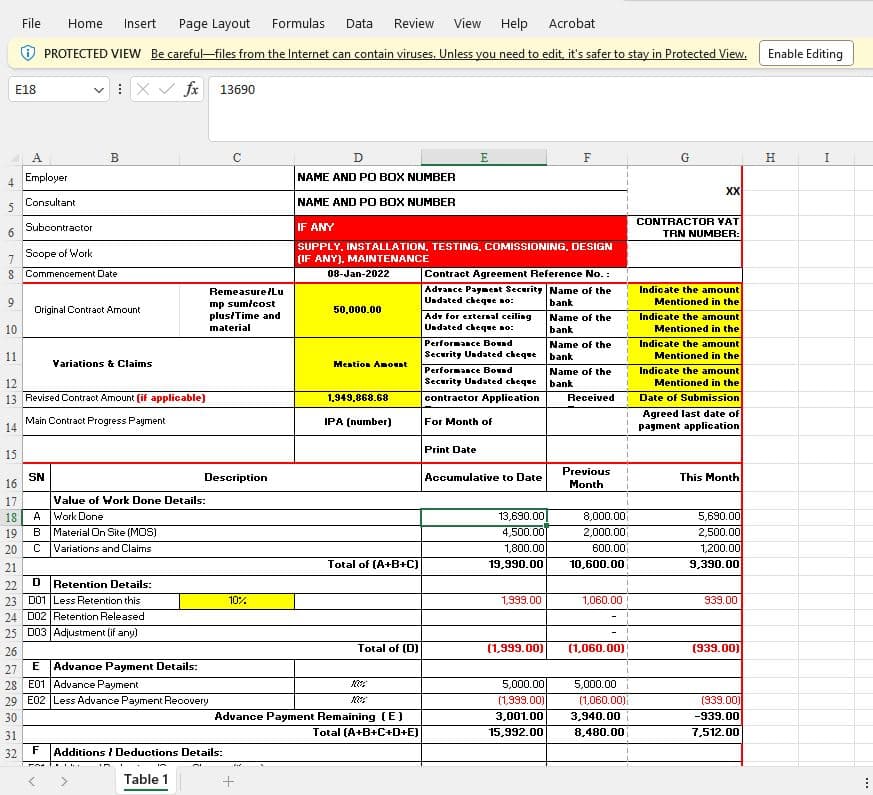Select the Table 1 sheet tab
The height and width of the screenshot is (795, 873).
pos(146,779)
